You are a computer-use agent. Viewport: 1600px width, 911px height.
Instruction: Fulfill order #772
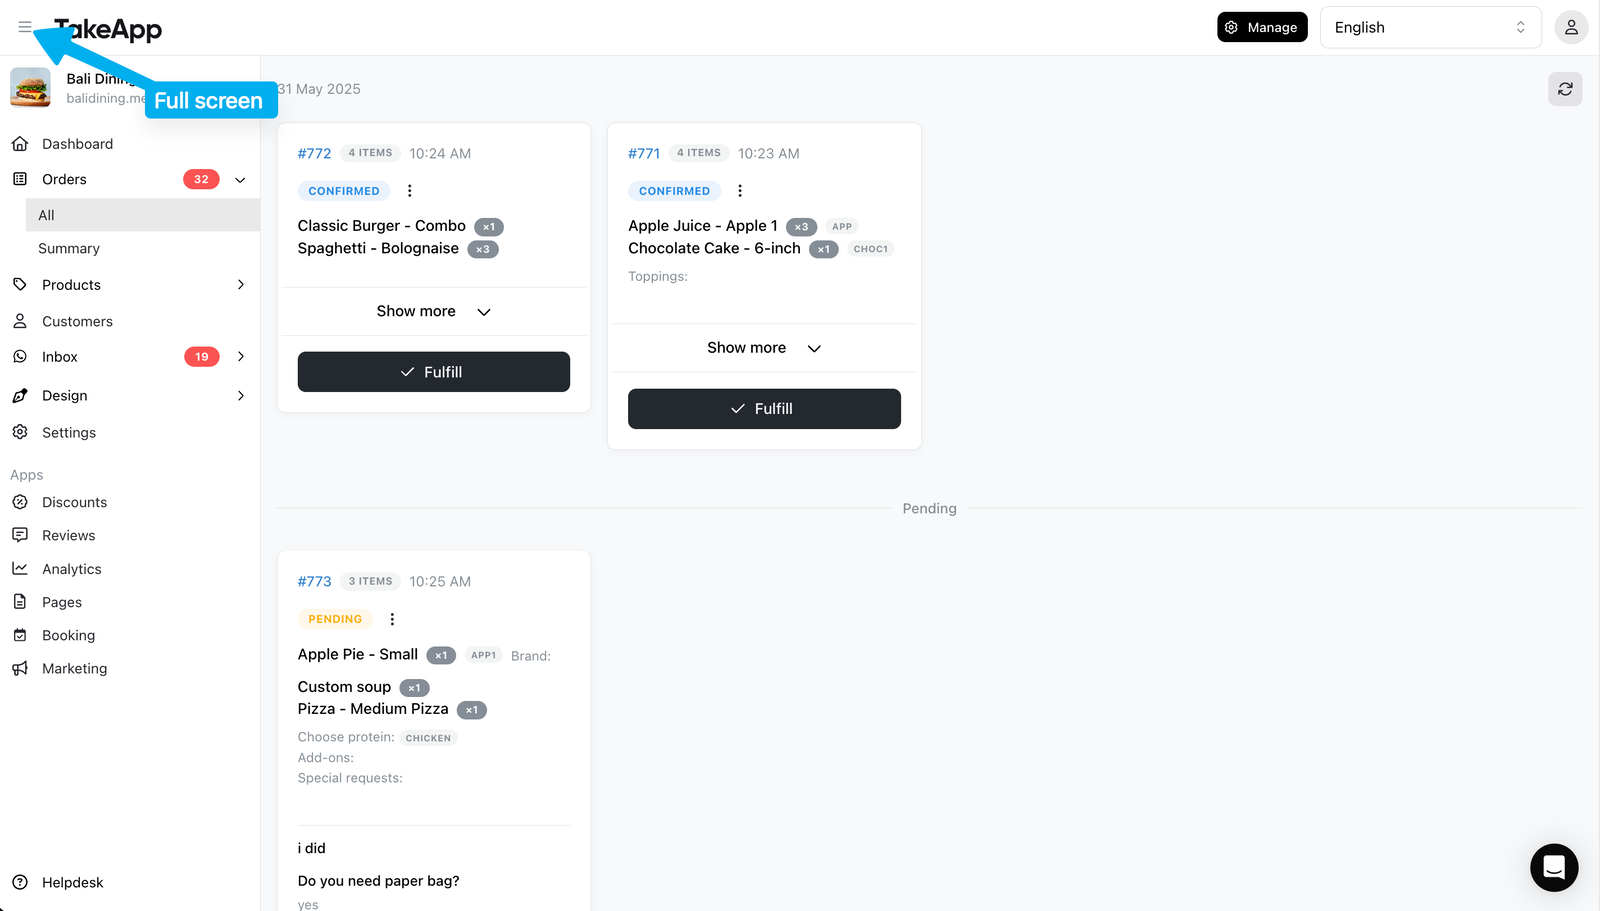click(434, 372)
